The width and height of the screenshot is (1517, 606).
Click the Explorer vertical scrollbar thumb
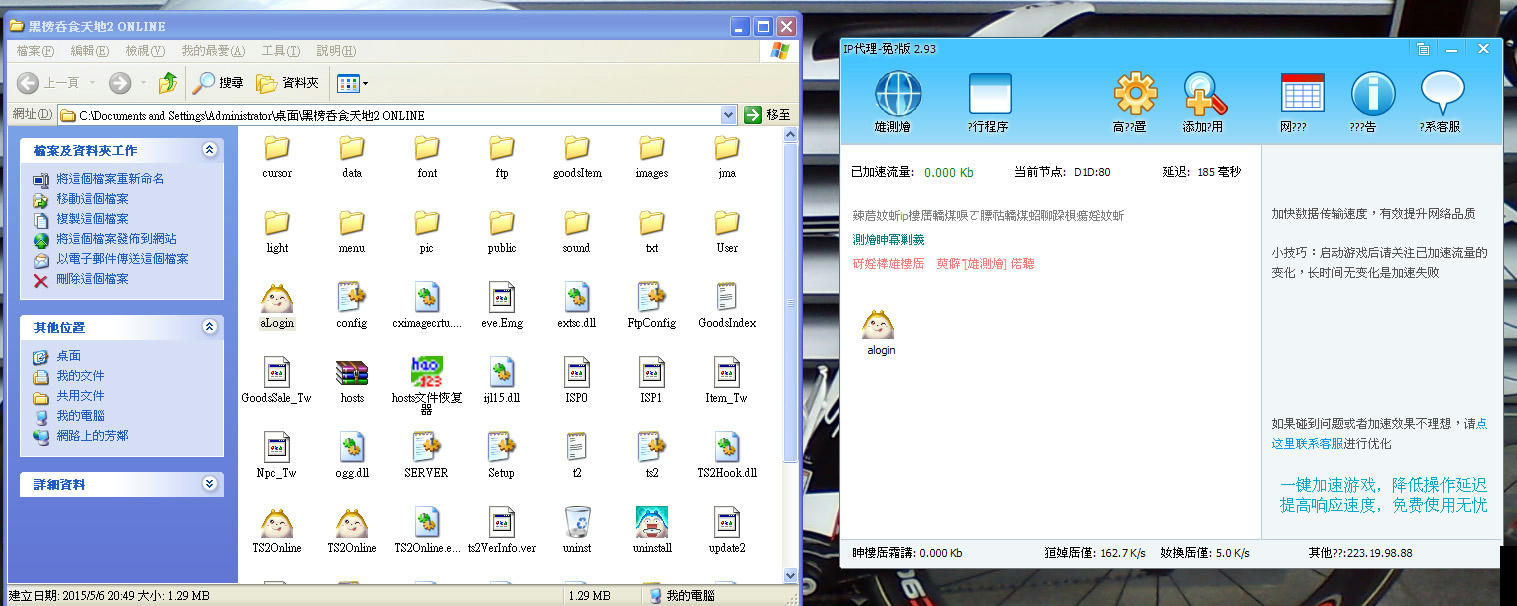(791, 304)
